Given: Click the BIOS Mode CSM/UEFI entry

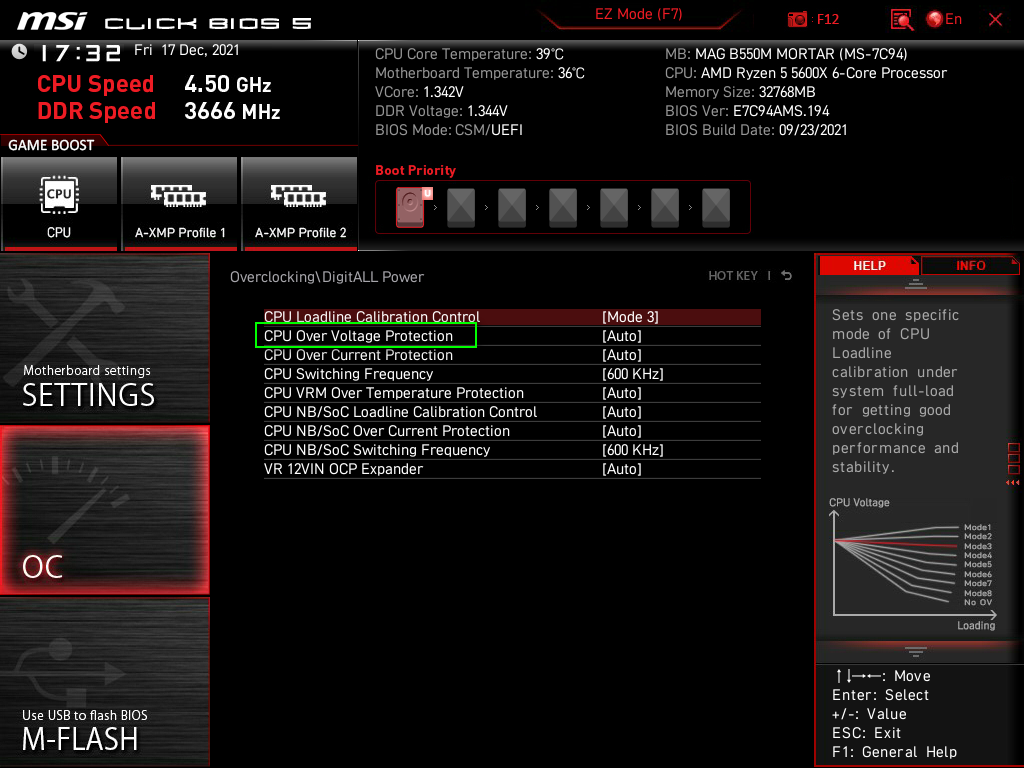Looking at the screenshot, I should tap(449, 130).
